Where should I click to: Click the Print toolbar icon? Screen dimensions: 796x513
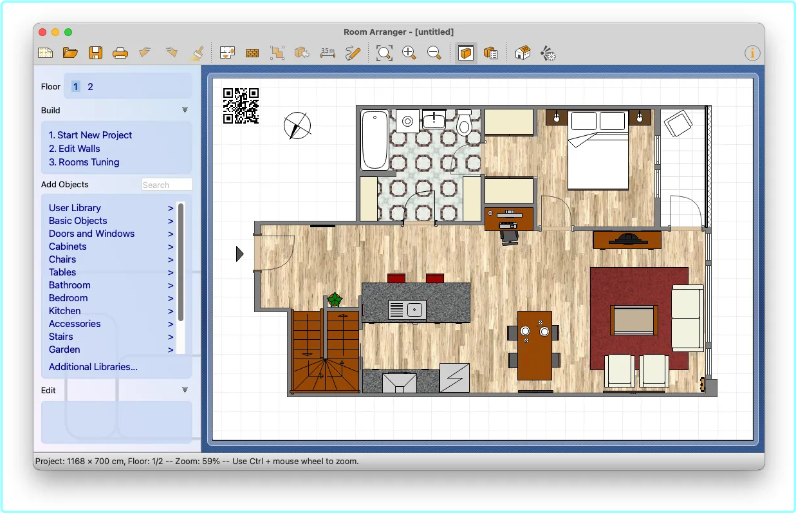click(120, 53)
